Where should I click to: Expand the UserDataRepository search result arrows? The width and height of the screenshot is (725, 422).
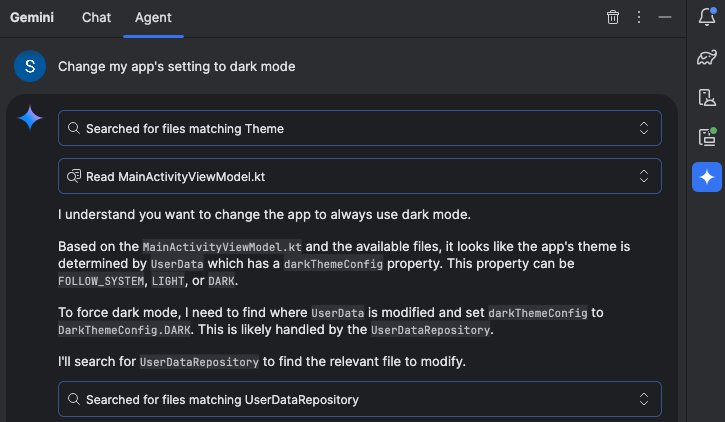(x=645, y=400)
